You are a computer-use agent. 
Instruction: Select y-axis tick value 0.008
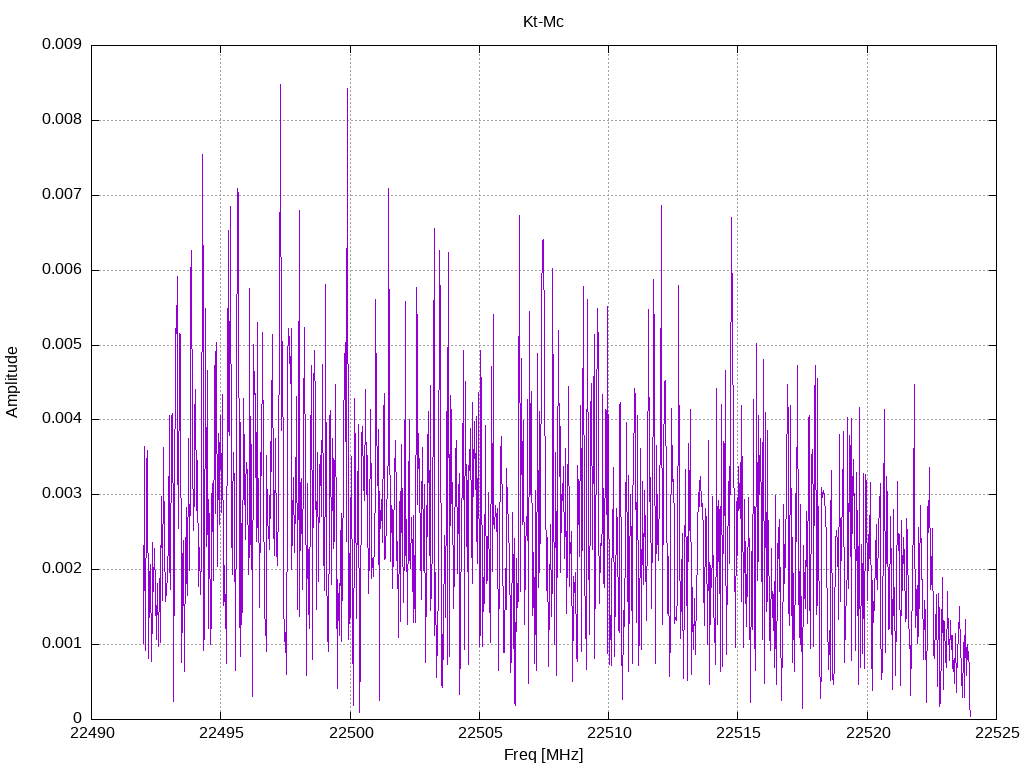tap(62, 120)
